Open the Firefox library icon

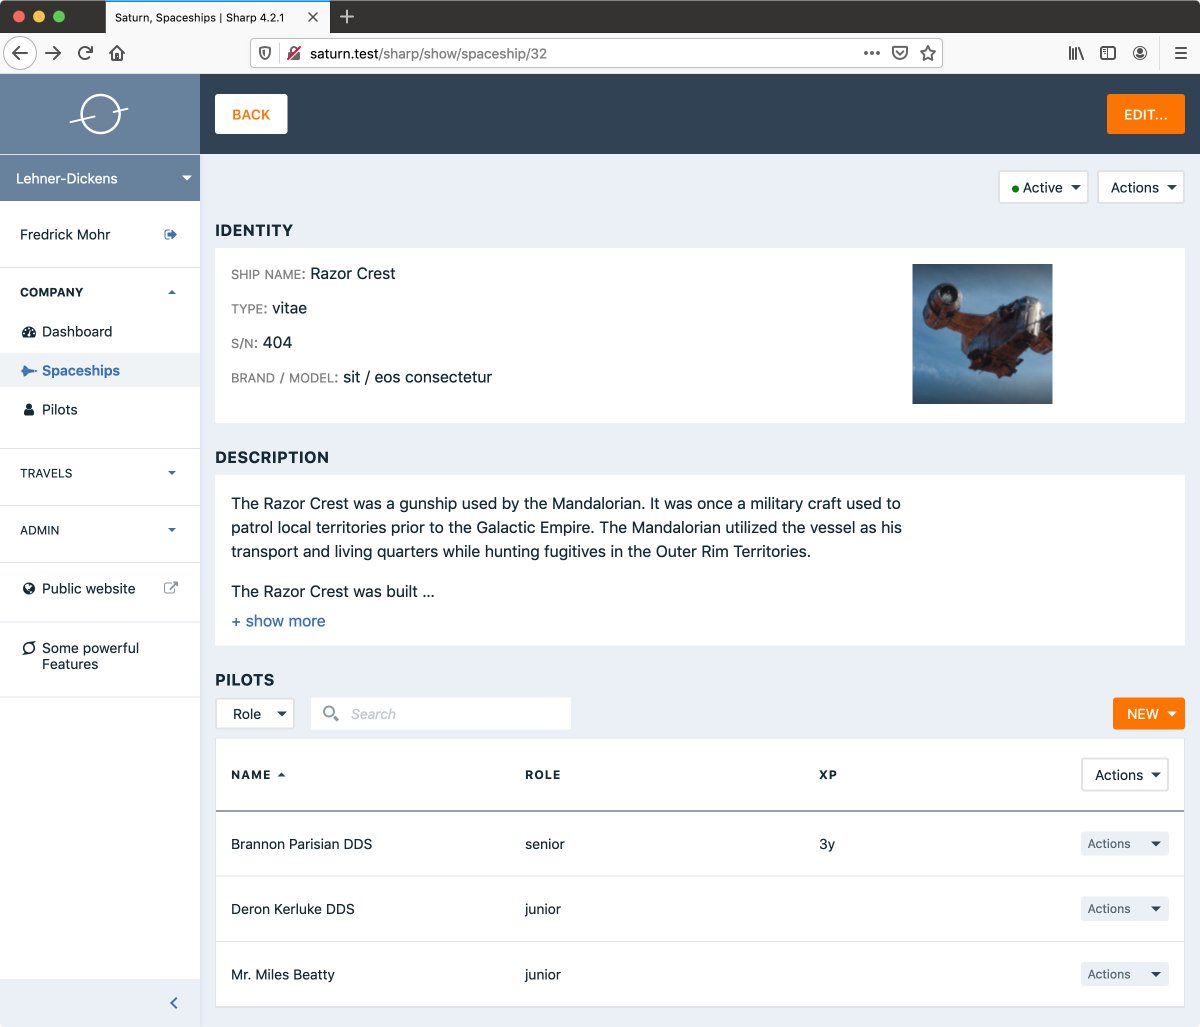[1076, 53]
